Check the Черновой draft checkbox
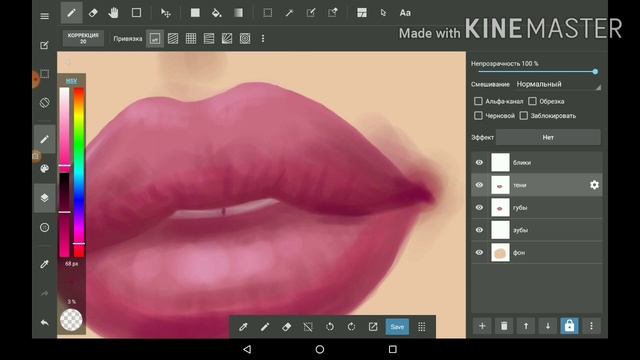This screenshot has height=360, width=640. point(478,116)
